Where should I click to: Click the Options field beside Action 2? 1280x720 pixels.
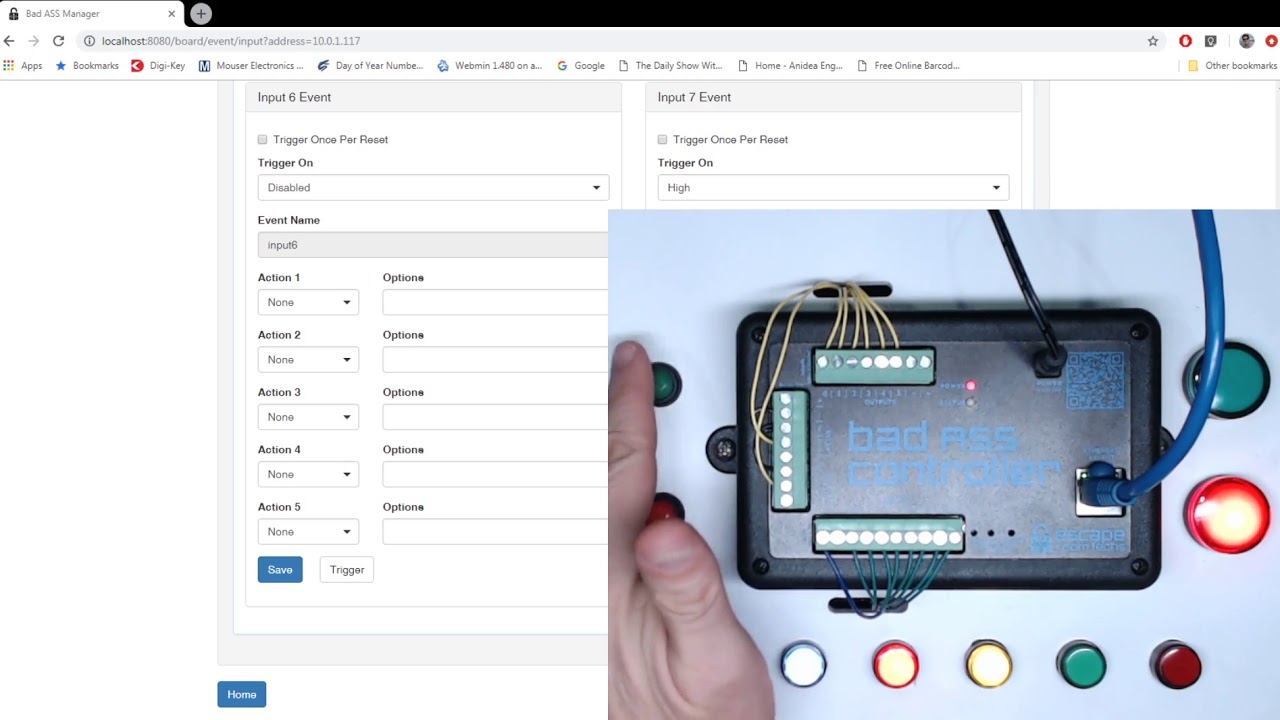pos(495,360)
